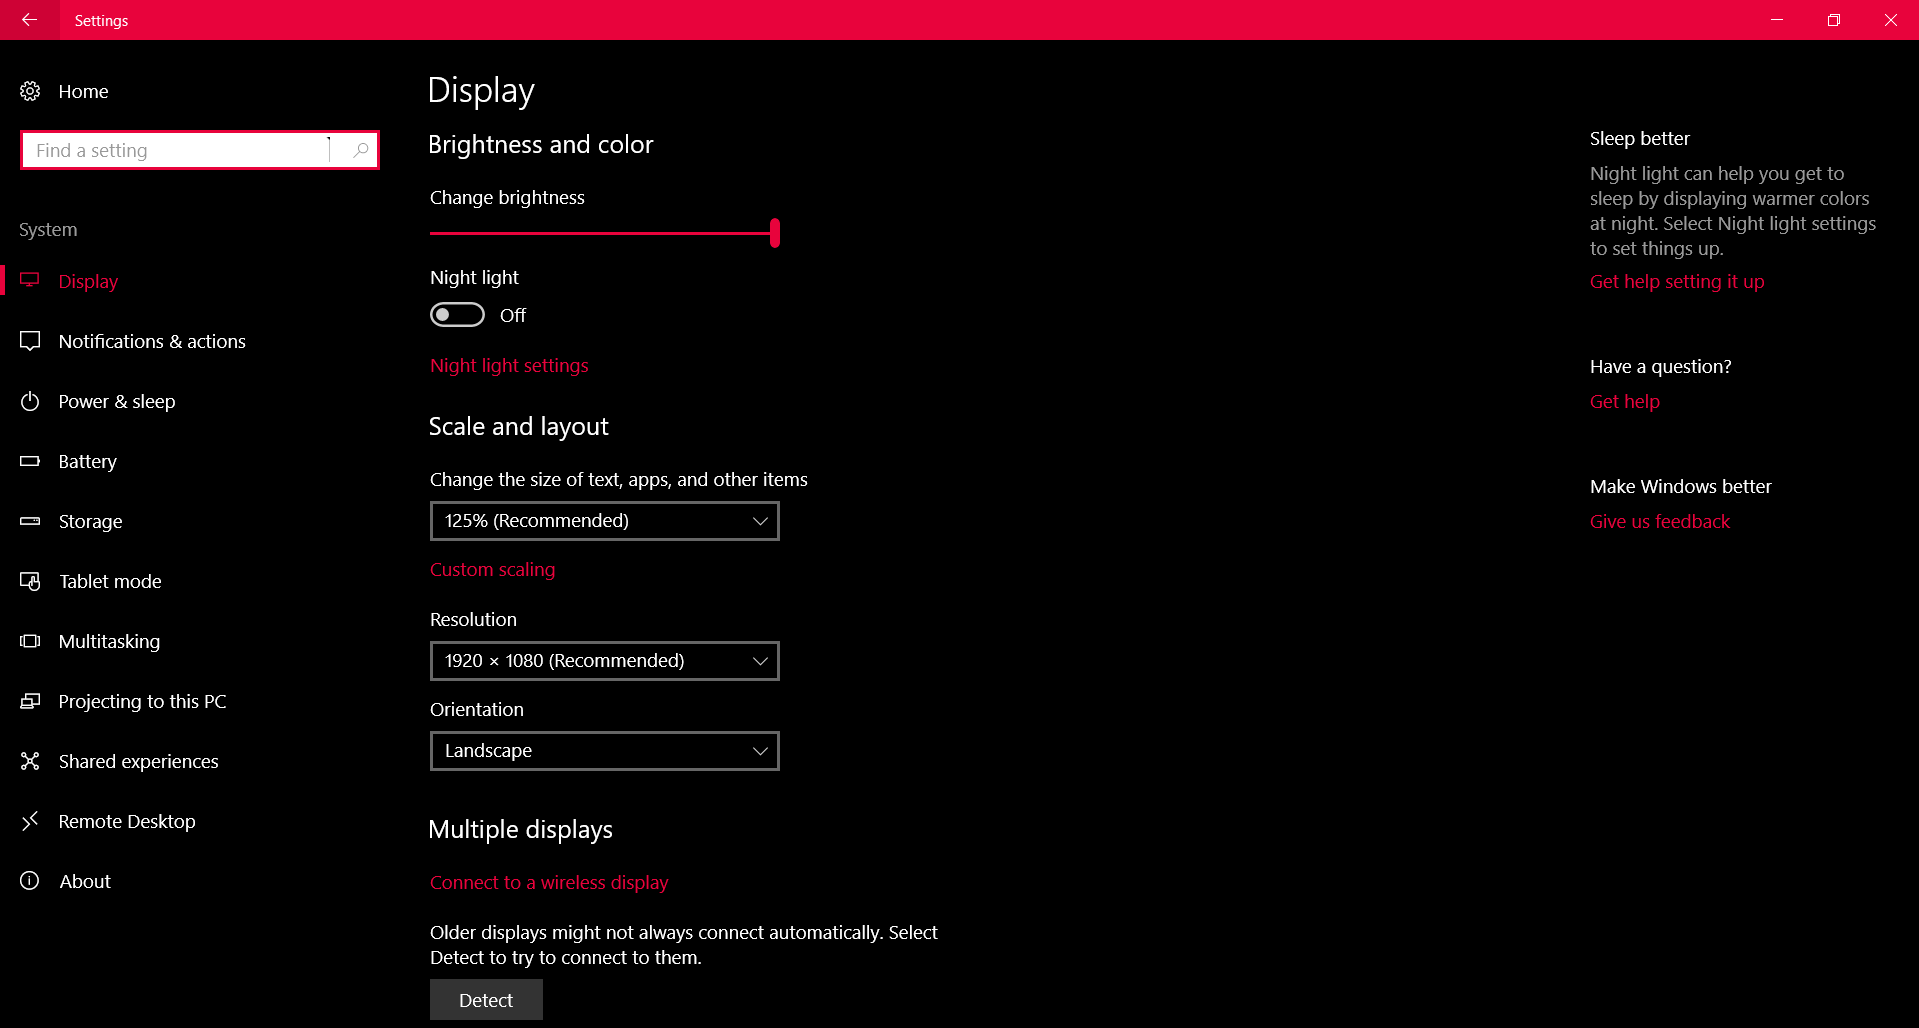Expand the Landscape orientation dropdown
The height and width of the screenshot is (1028, 1919).
click(x=604, y=751)
